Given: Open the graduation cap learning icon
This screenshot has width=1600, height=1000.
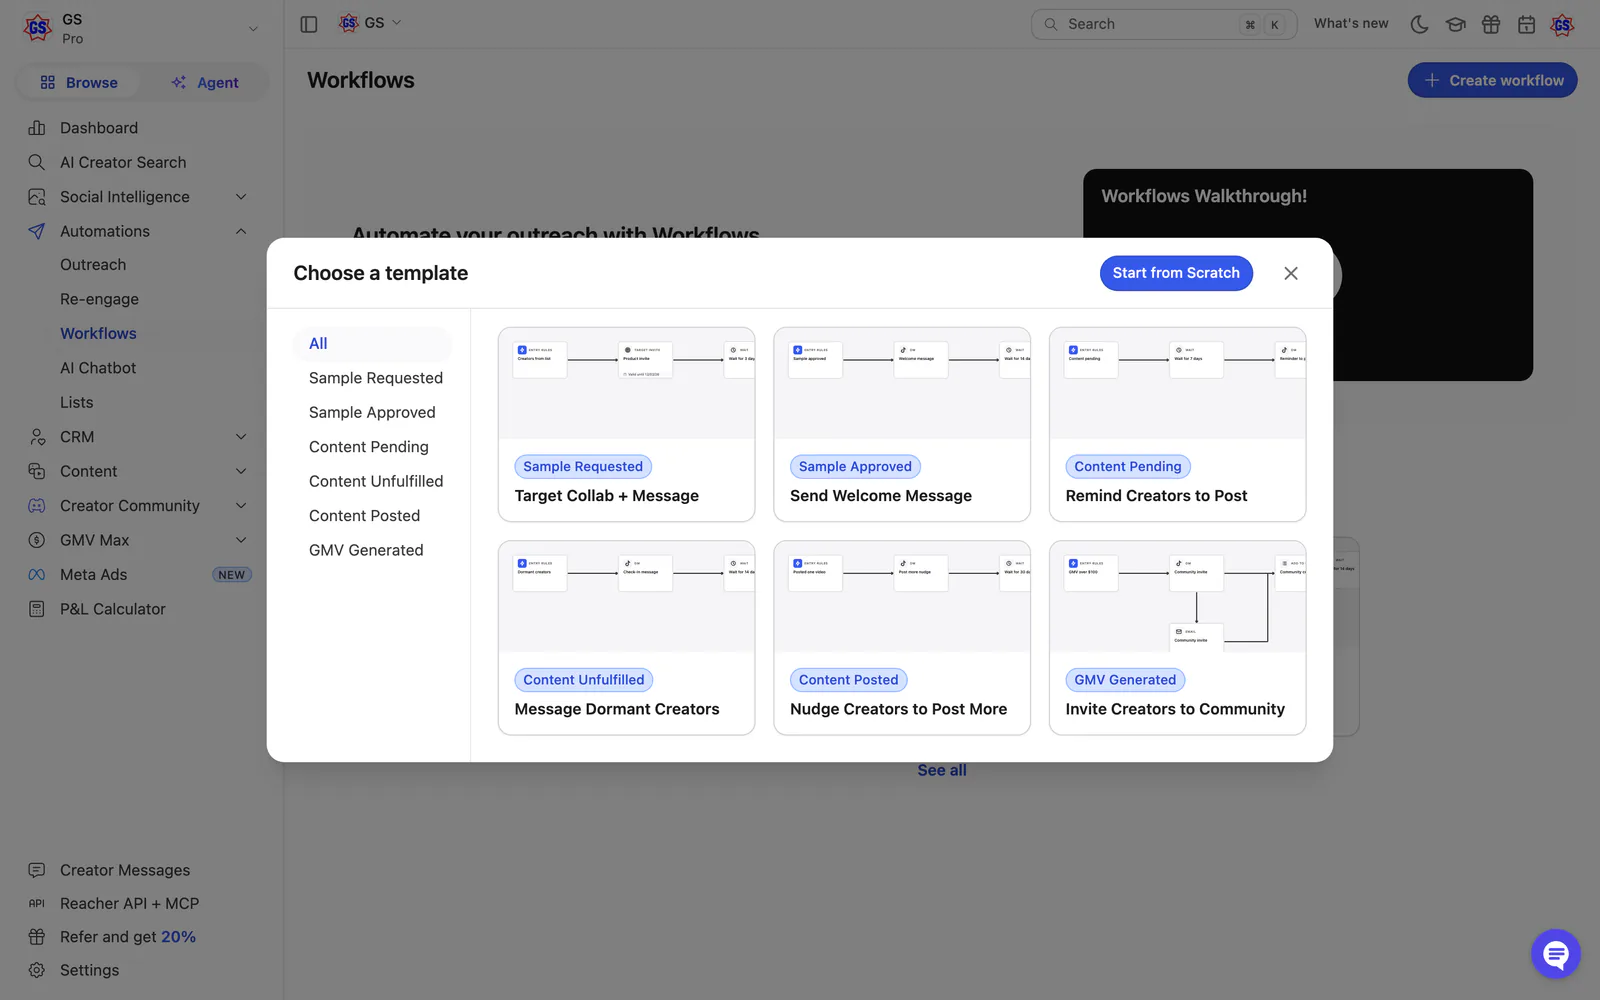Looking at the screenshot, I should click(1455, 24).
